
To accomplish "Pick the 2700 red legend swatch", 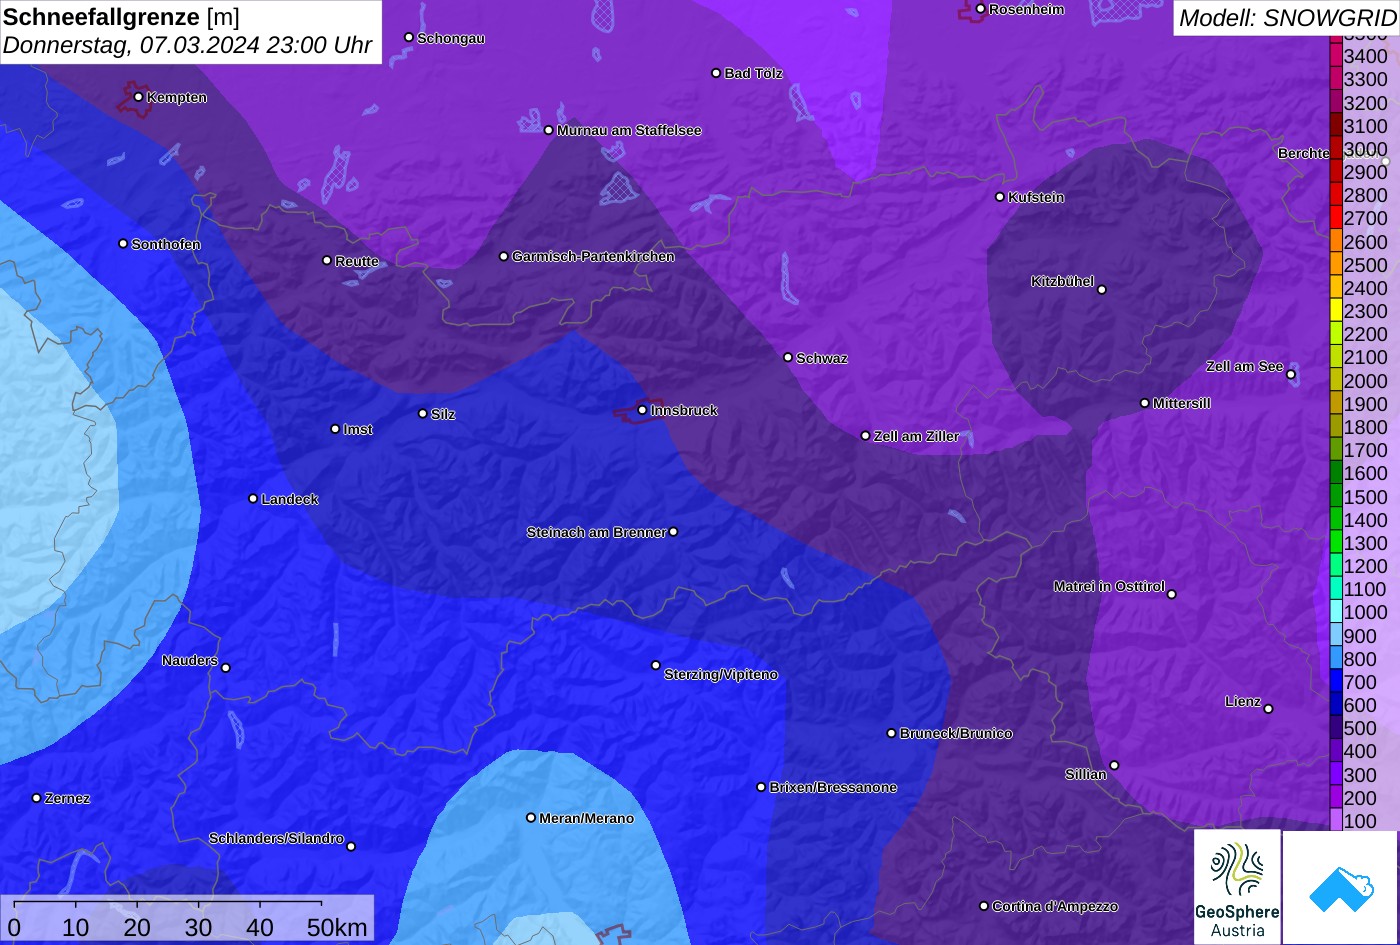I will coord(1336,218).
